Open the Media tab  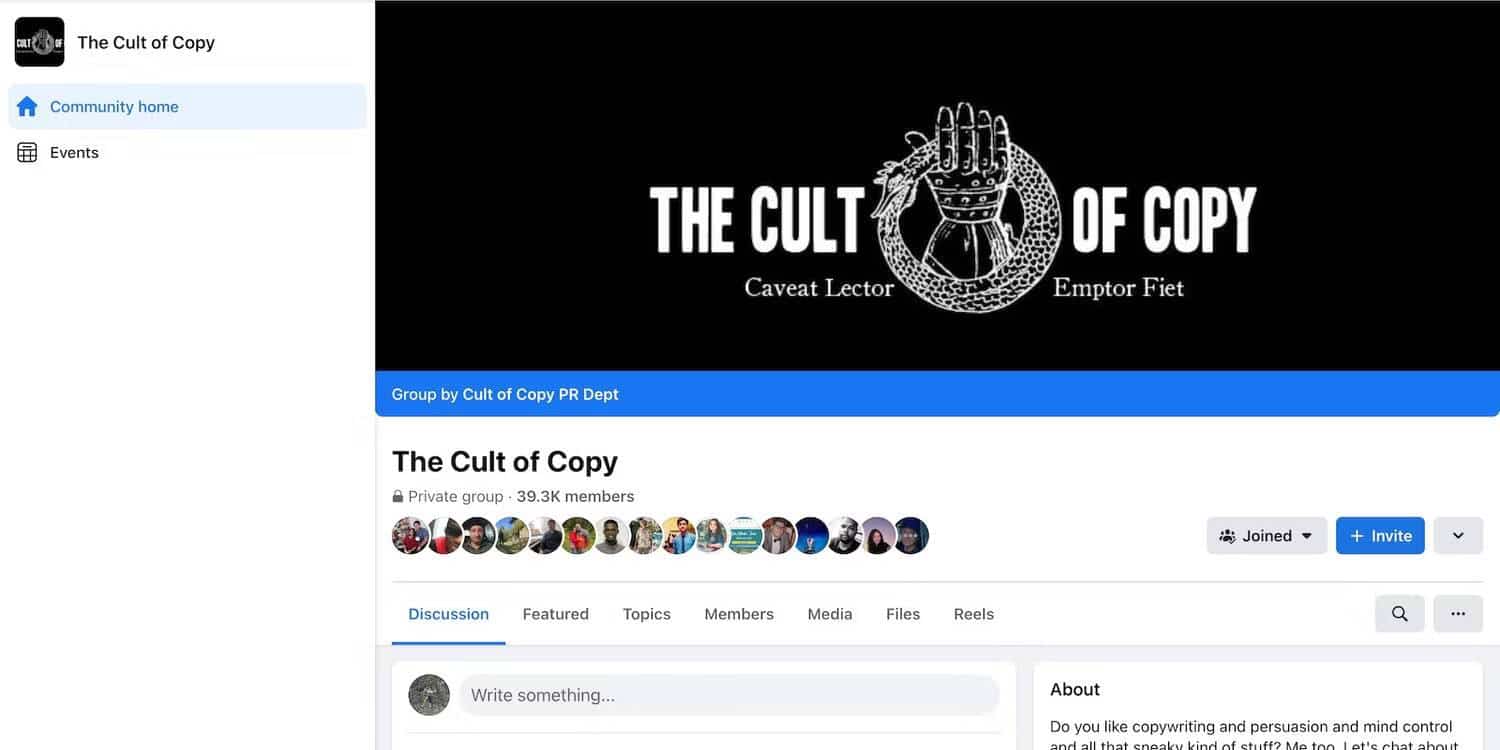click(830, 614)
